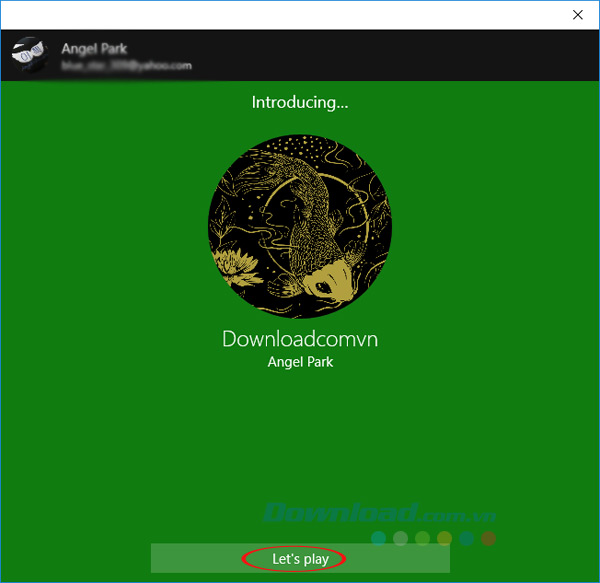The height and width of the screenshot is (583, 600).
Task: Click the second pale green watermark dot
Action: tap(400, 538)
